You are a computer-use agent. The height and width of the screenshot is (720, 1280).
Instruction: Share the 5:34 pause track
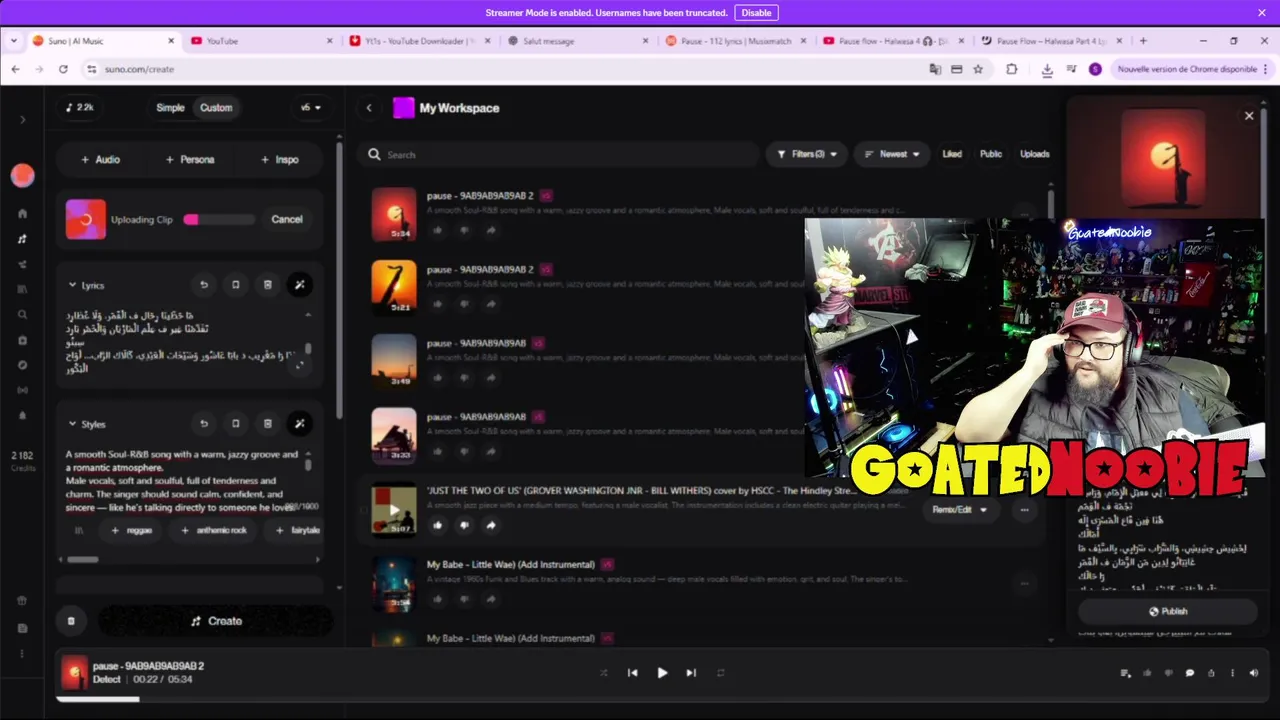[491, 230]
